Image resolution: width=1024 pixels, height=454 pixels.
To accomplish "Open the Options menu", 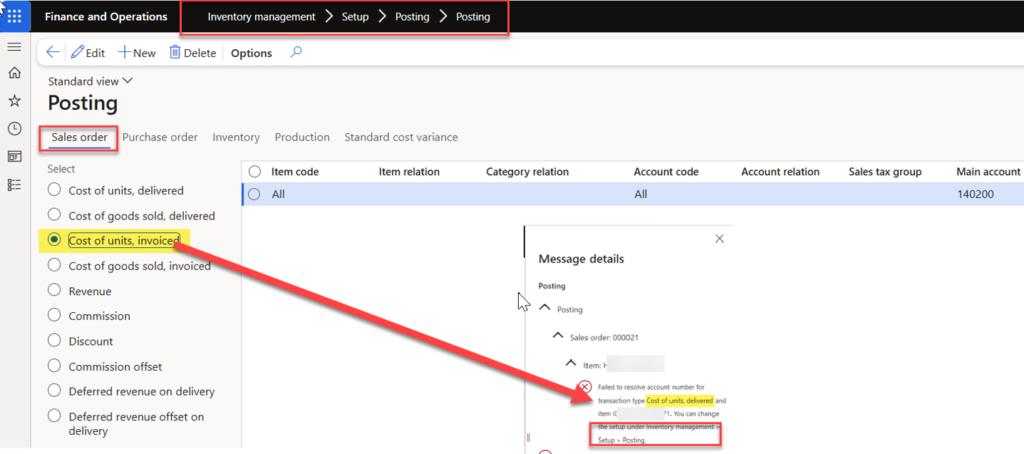I will coord(251,53).
